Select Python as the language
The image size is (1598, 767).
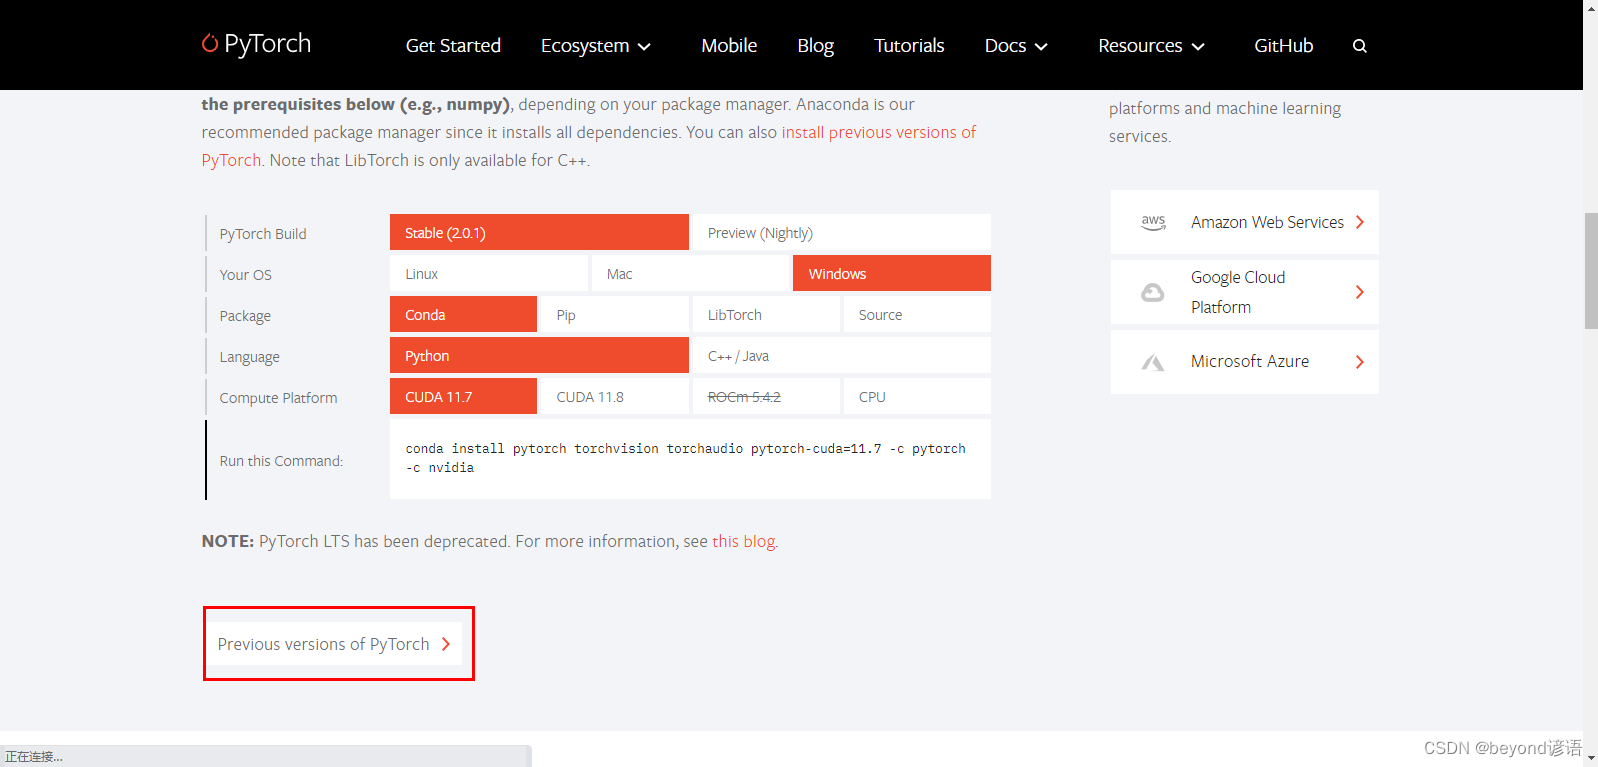pyautogui.click(x=539, y=355)
